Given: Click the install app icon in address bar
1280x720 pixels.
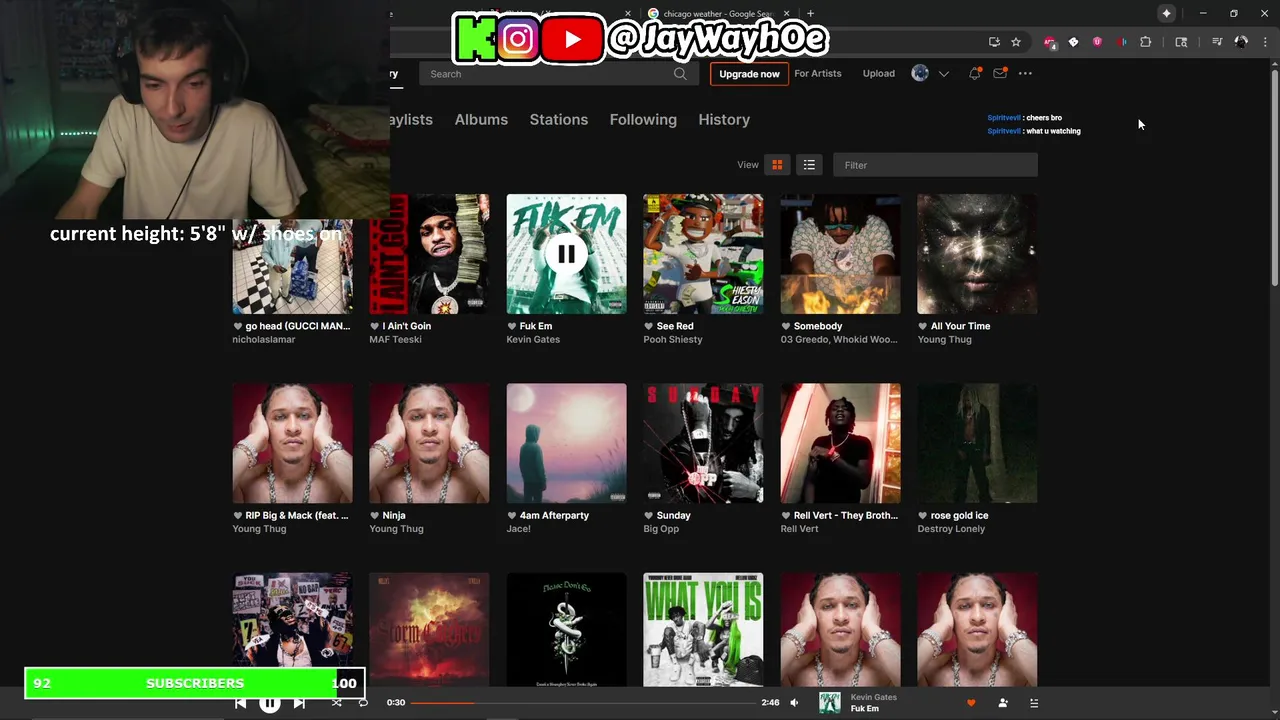Looking at the screenshot, I should (994, 42).
